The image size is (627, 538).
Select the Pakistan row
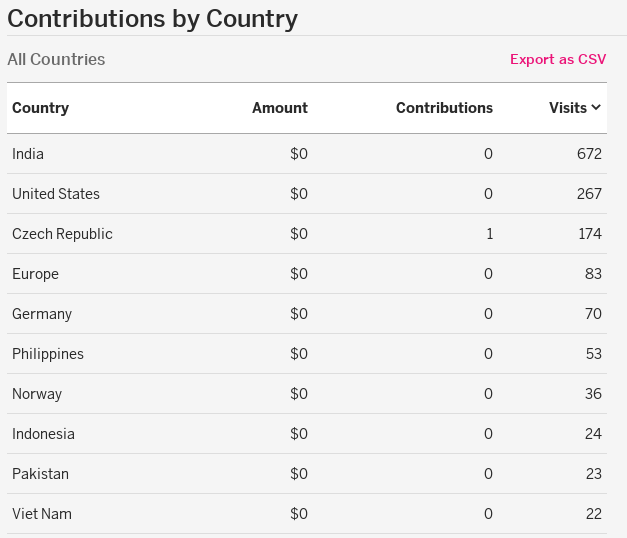(40, 474)
